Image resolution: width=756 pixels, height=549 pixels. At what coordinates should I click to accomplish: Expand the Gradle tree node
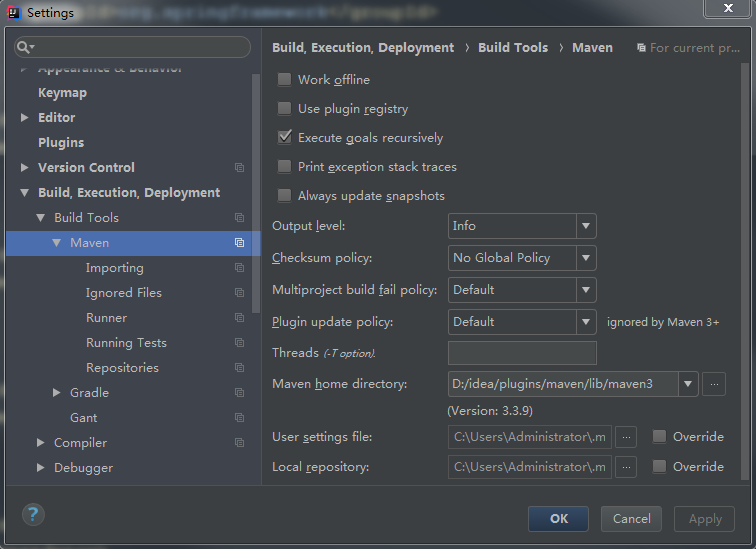(56, 393)
